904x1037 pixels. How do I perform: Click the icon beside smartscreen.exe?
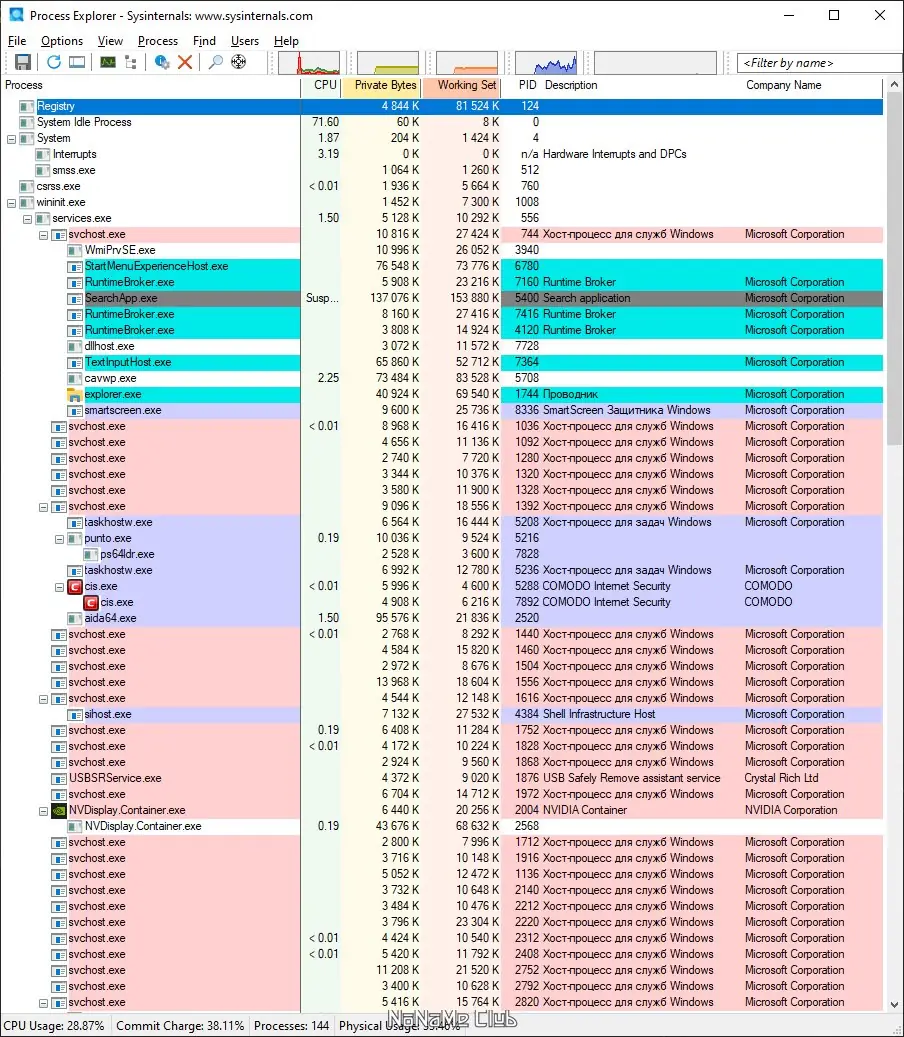tap(75, 411)
